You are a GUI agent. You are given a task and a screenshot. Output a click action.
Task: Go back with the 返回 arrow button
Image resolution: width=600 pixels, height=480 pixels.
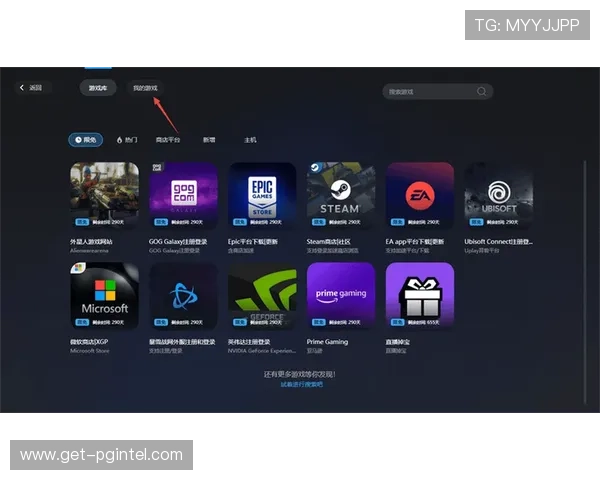click(x=31, y=88)
